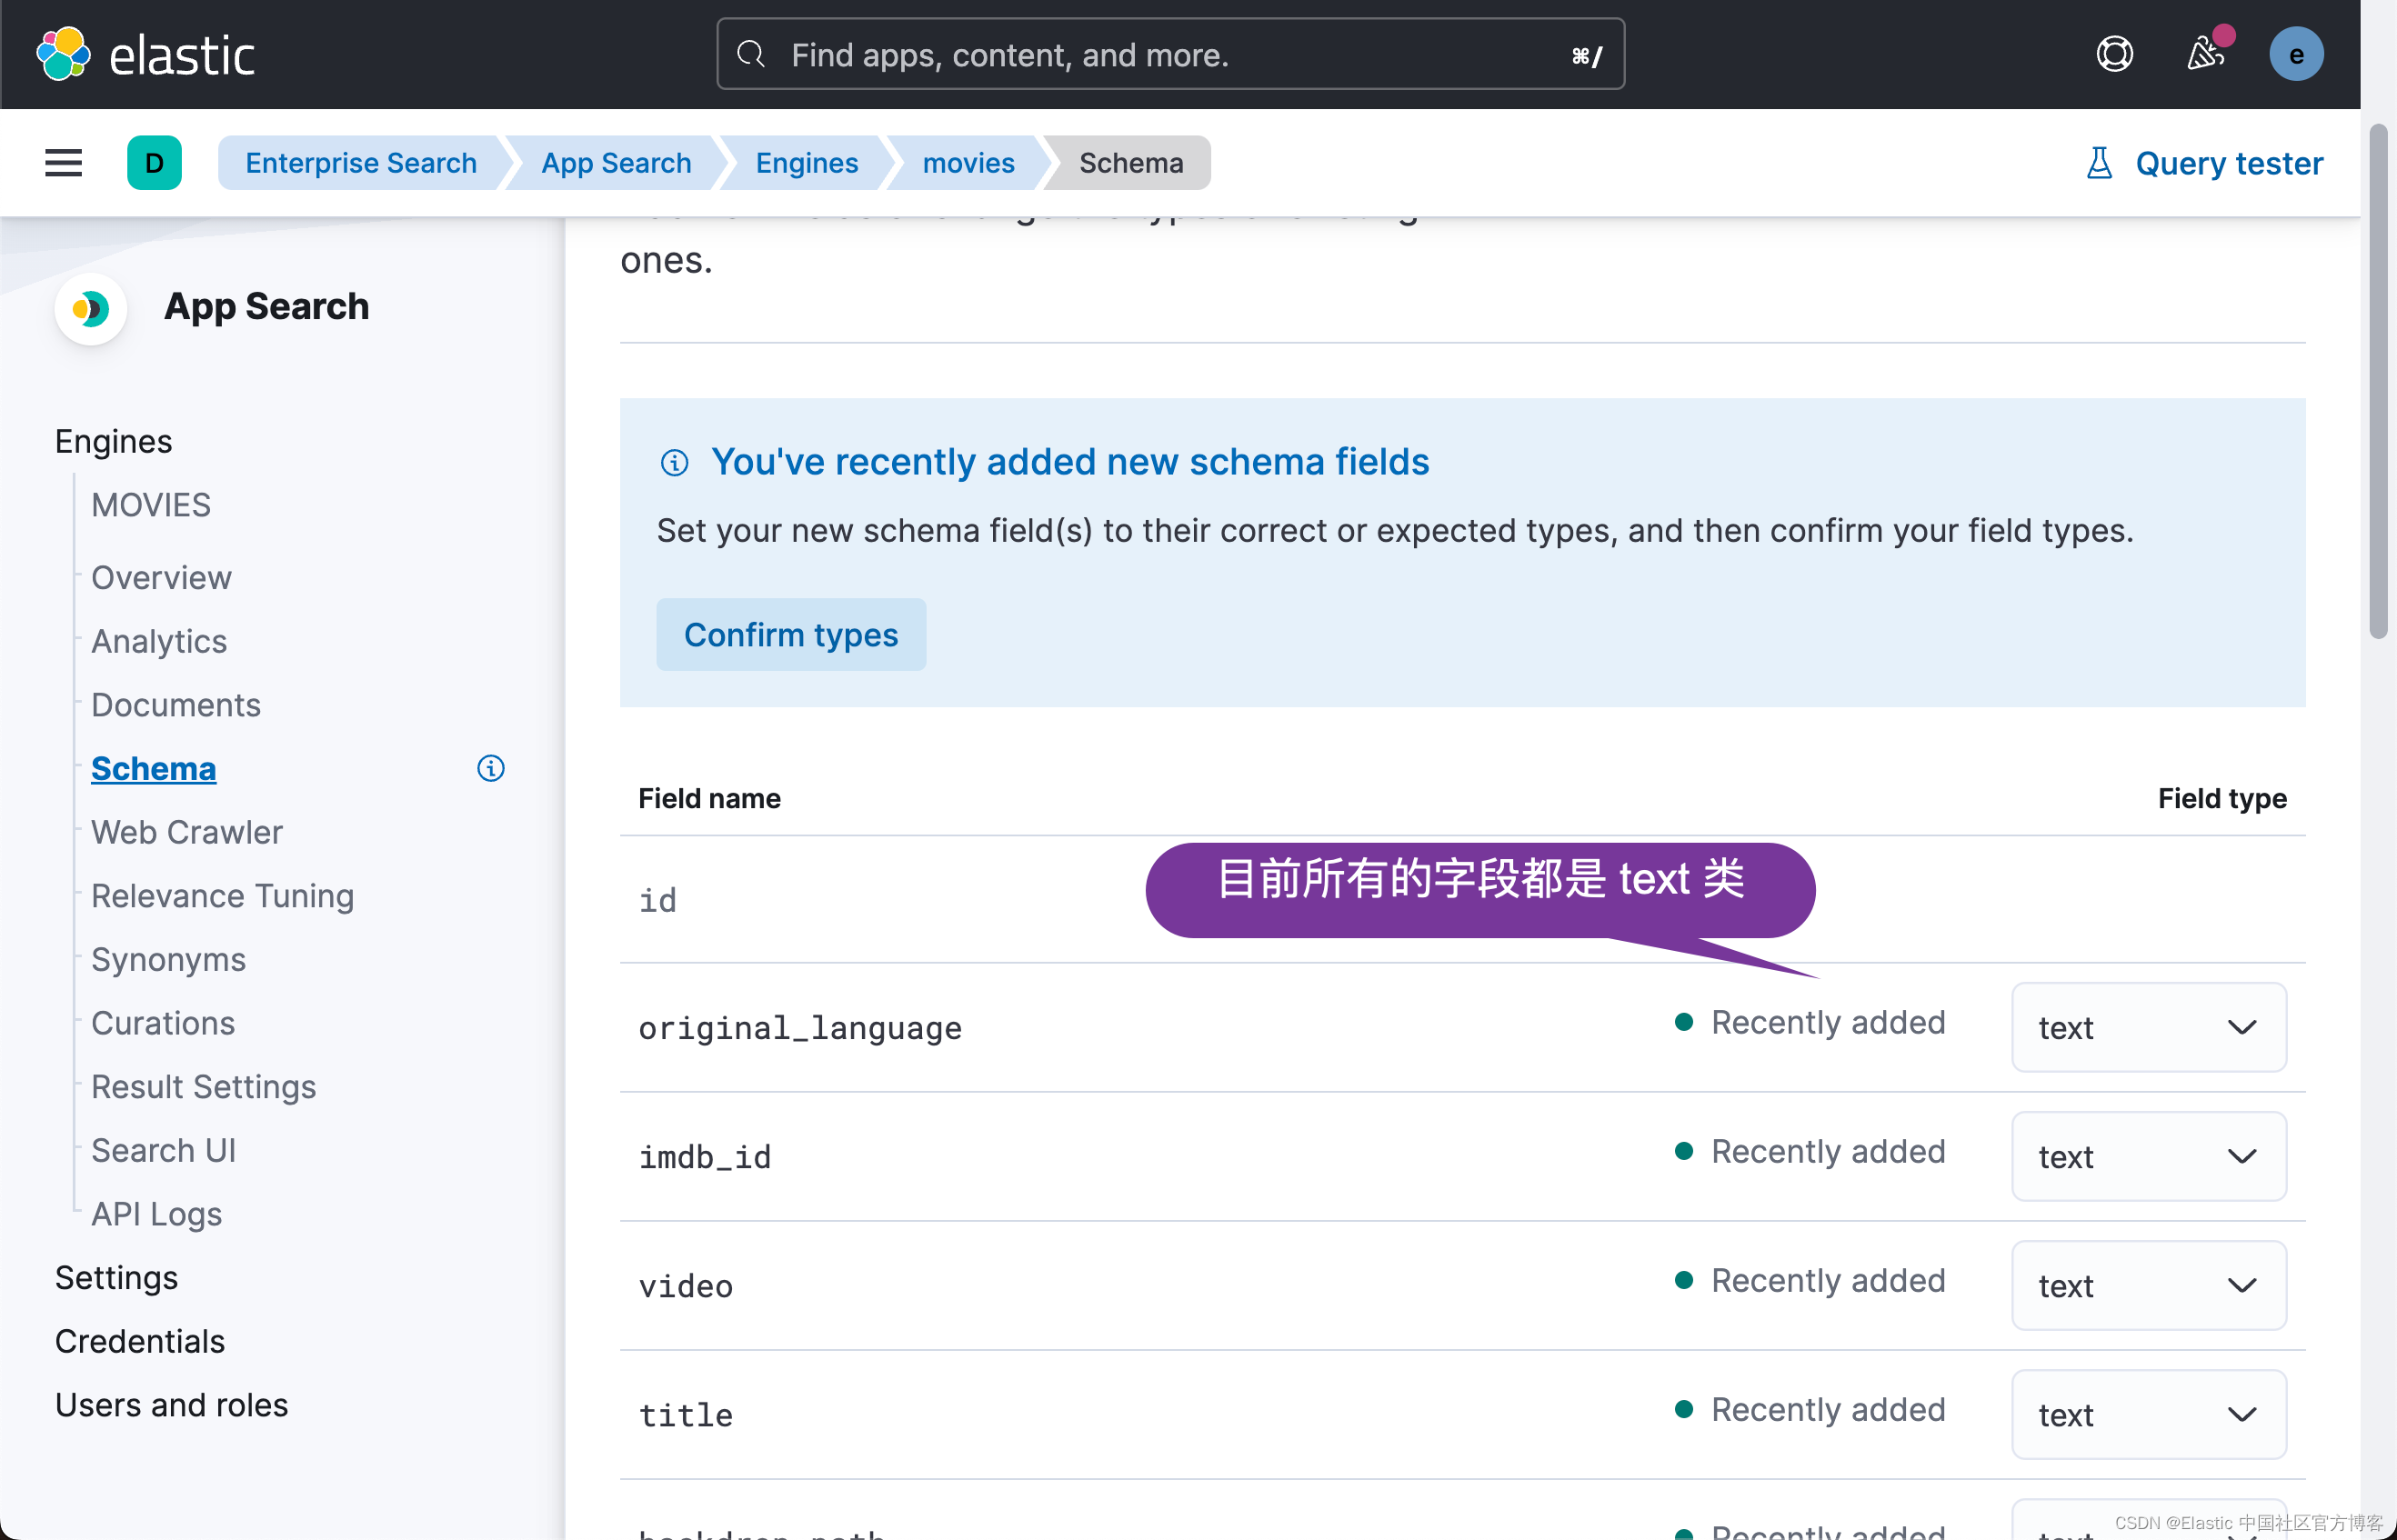This screenshot has width=2397, height=1540.
Task: Open the Synonyms page
Action: pos(168,960)
